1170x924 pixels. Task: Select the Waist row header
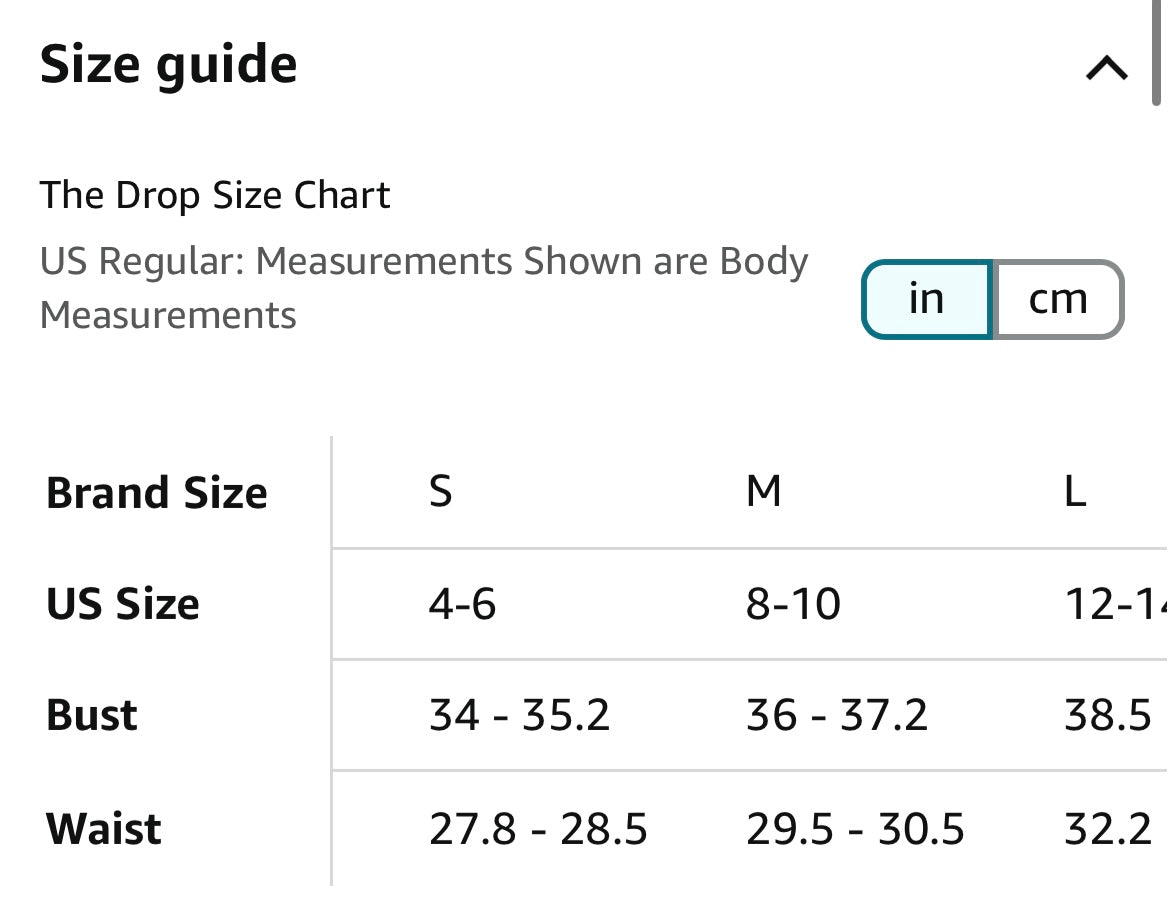[x=104, y=829]
